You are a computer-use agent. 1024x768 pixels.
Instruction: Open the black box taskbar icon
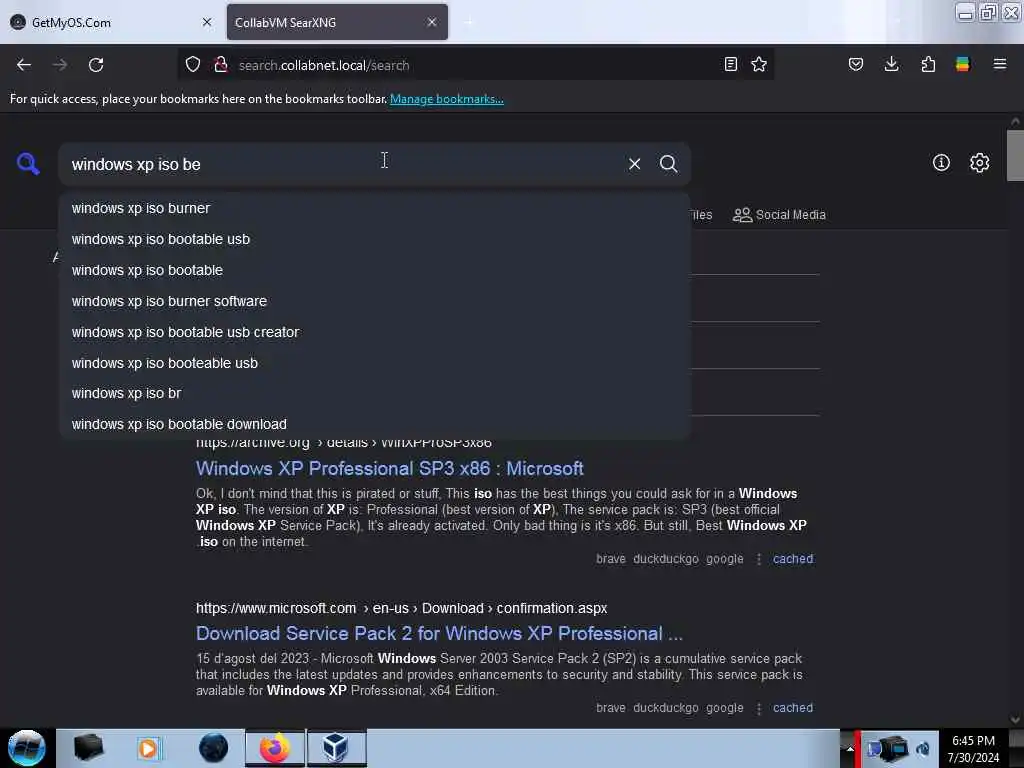click(x=89, y=748)
